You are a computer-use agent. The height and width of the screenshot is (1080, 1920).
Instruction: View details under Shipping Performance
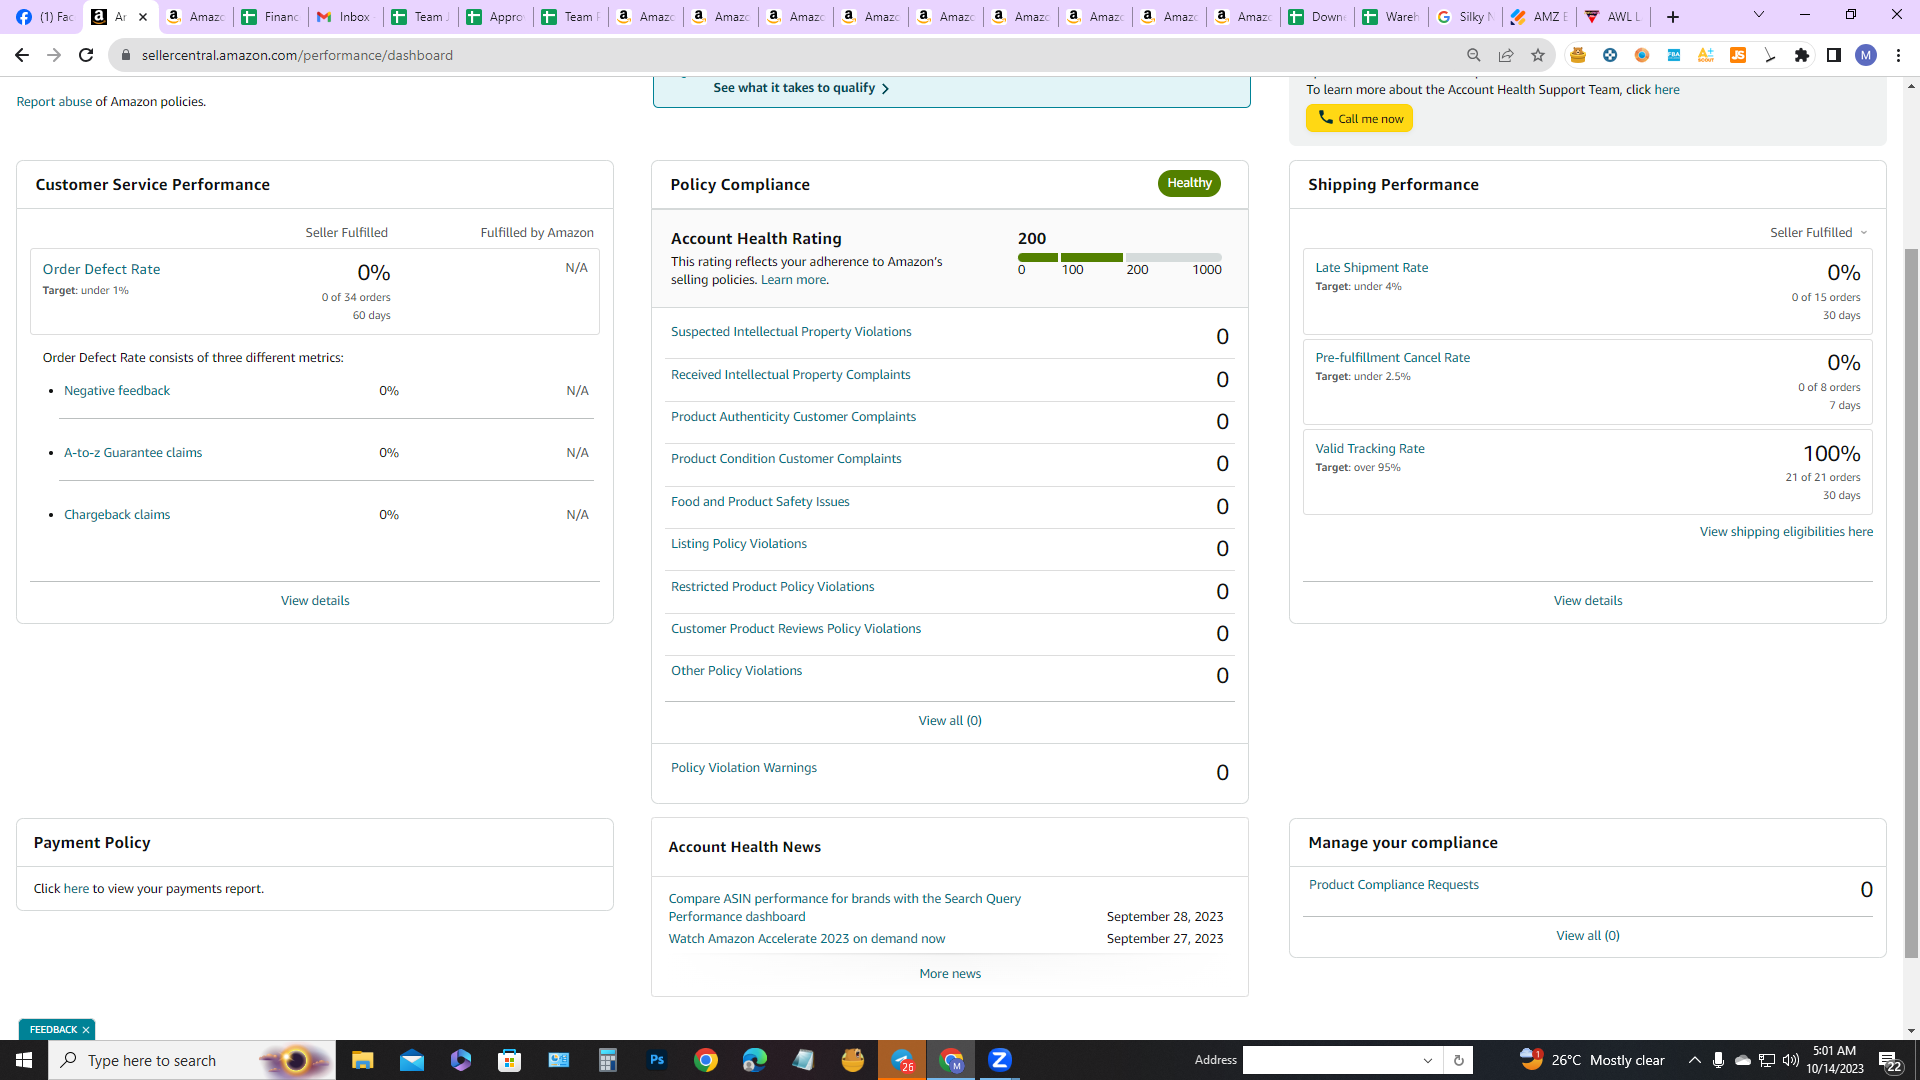point(1588,601)
